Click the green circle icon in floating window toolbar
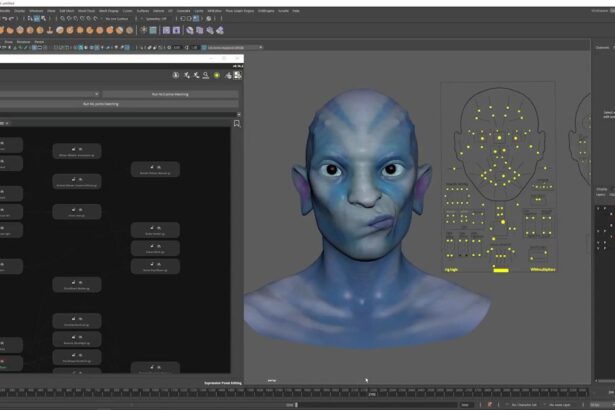The image size is (615, 410). (217, 75)
